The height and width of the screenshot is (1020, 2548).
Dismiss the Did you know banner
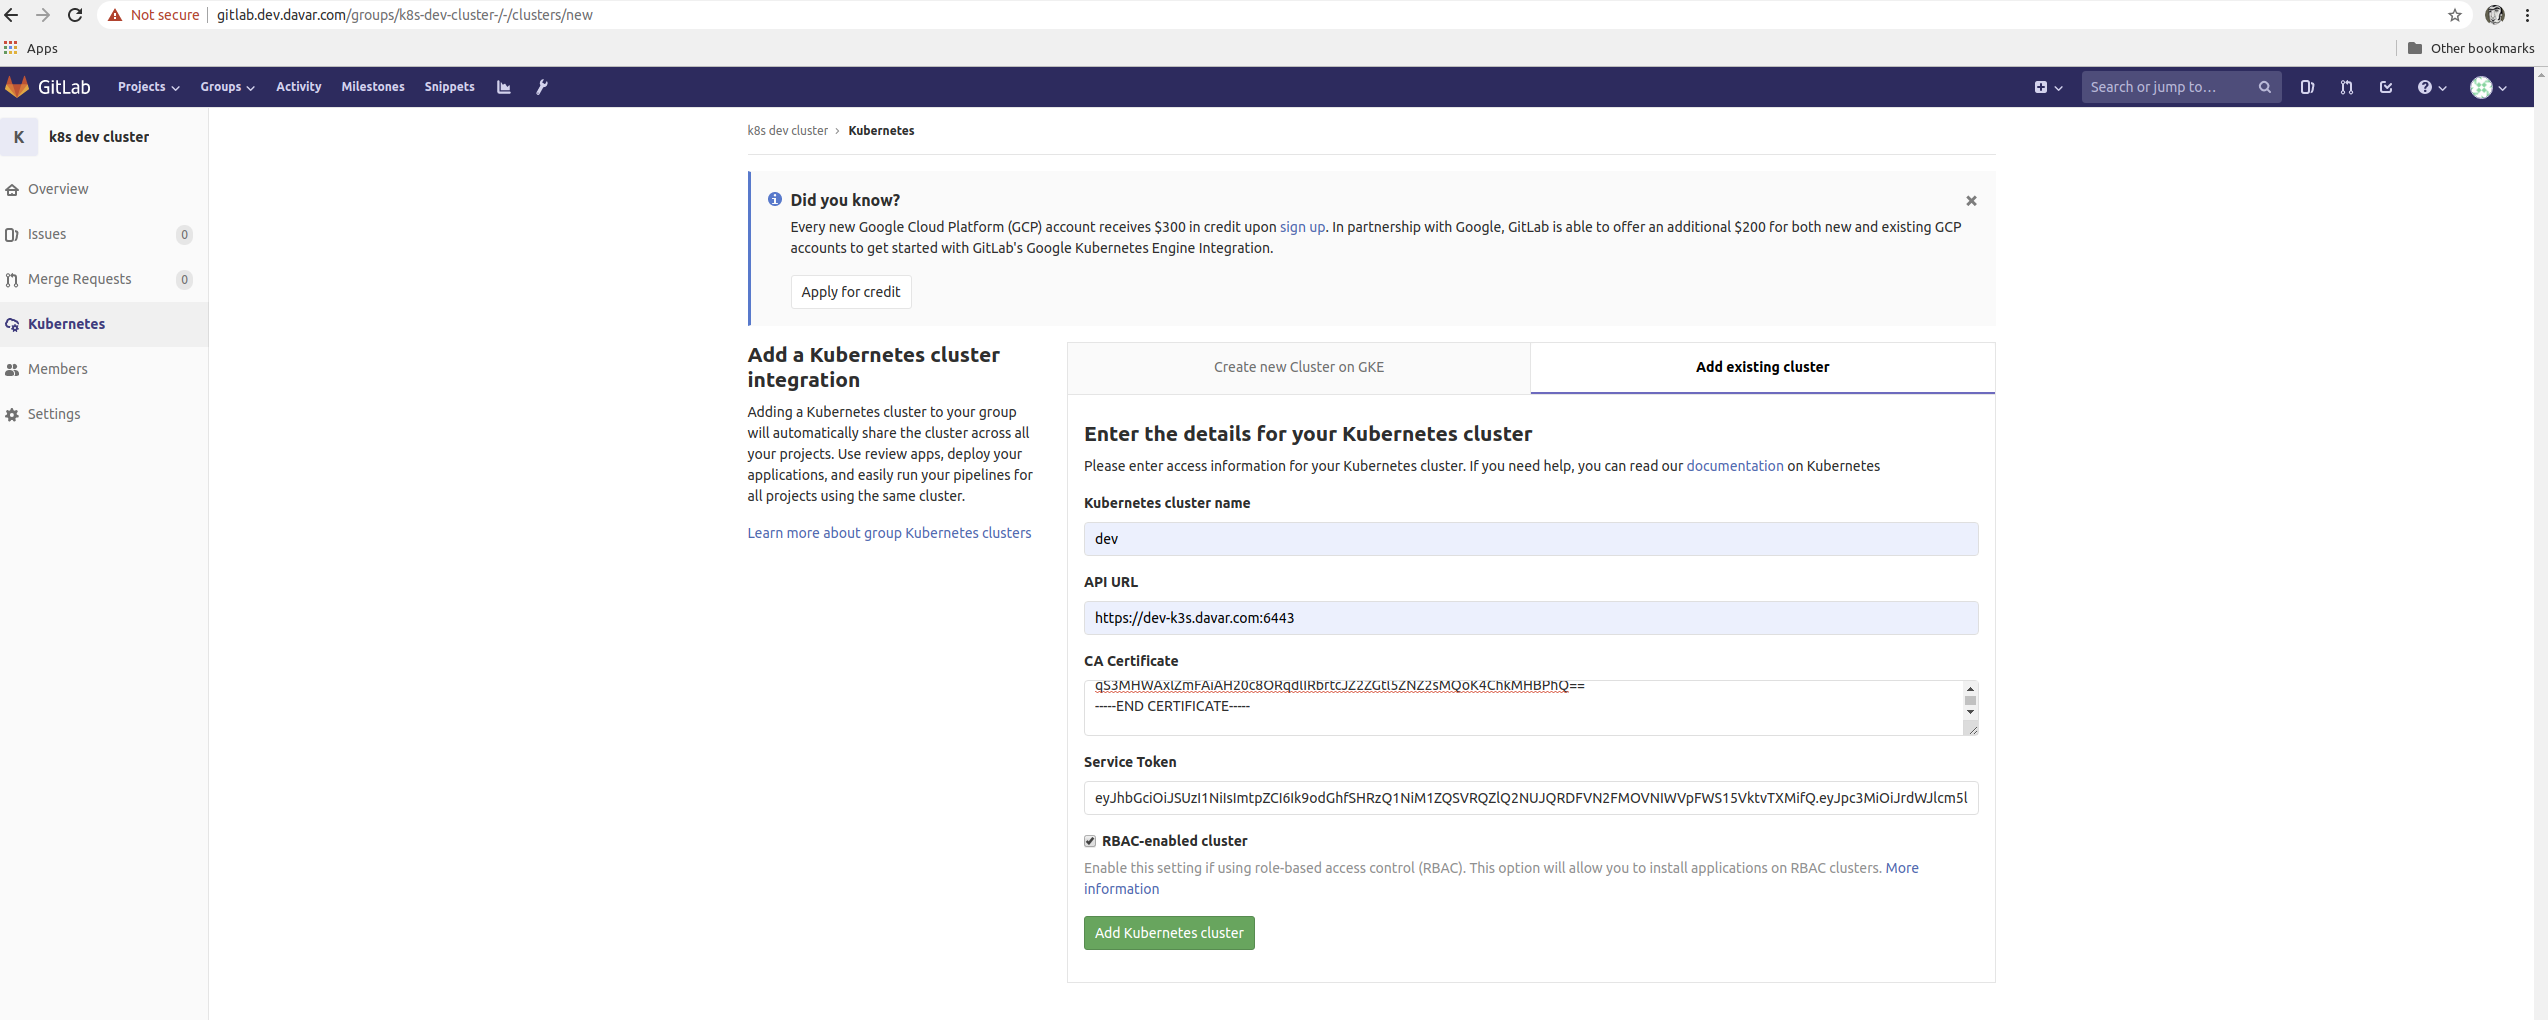click(x=1971, y=201)
